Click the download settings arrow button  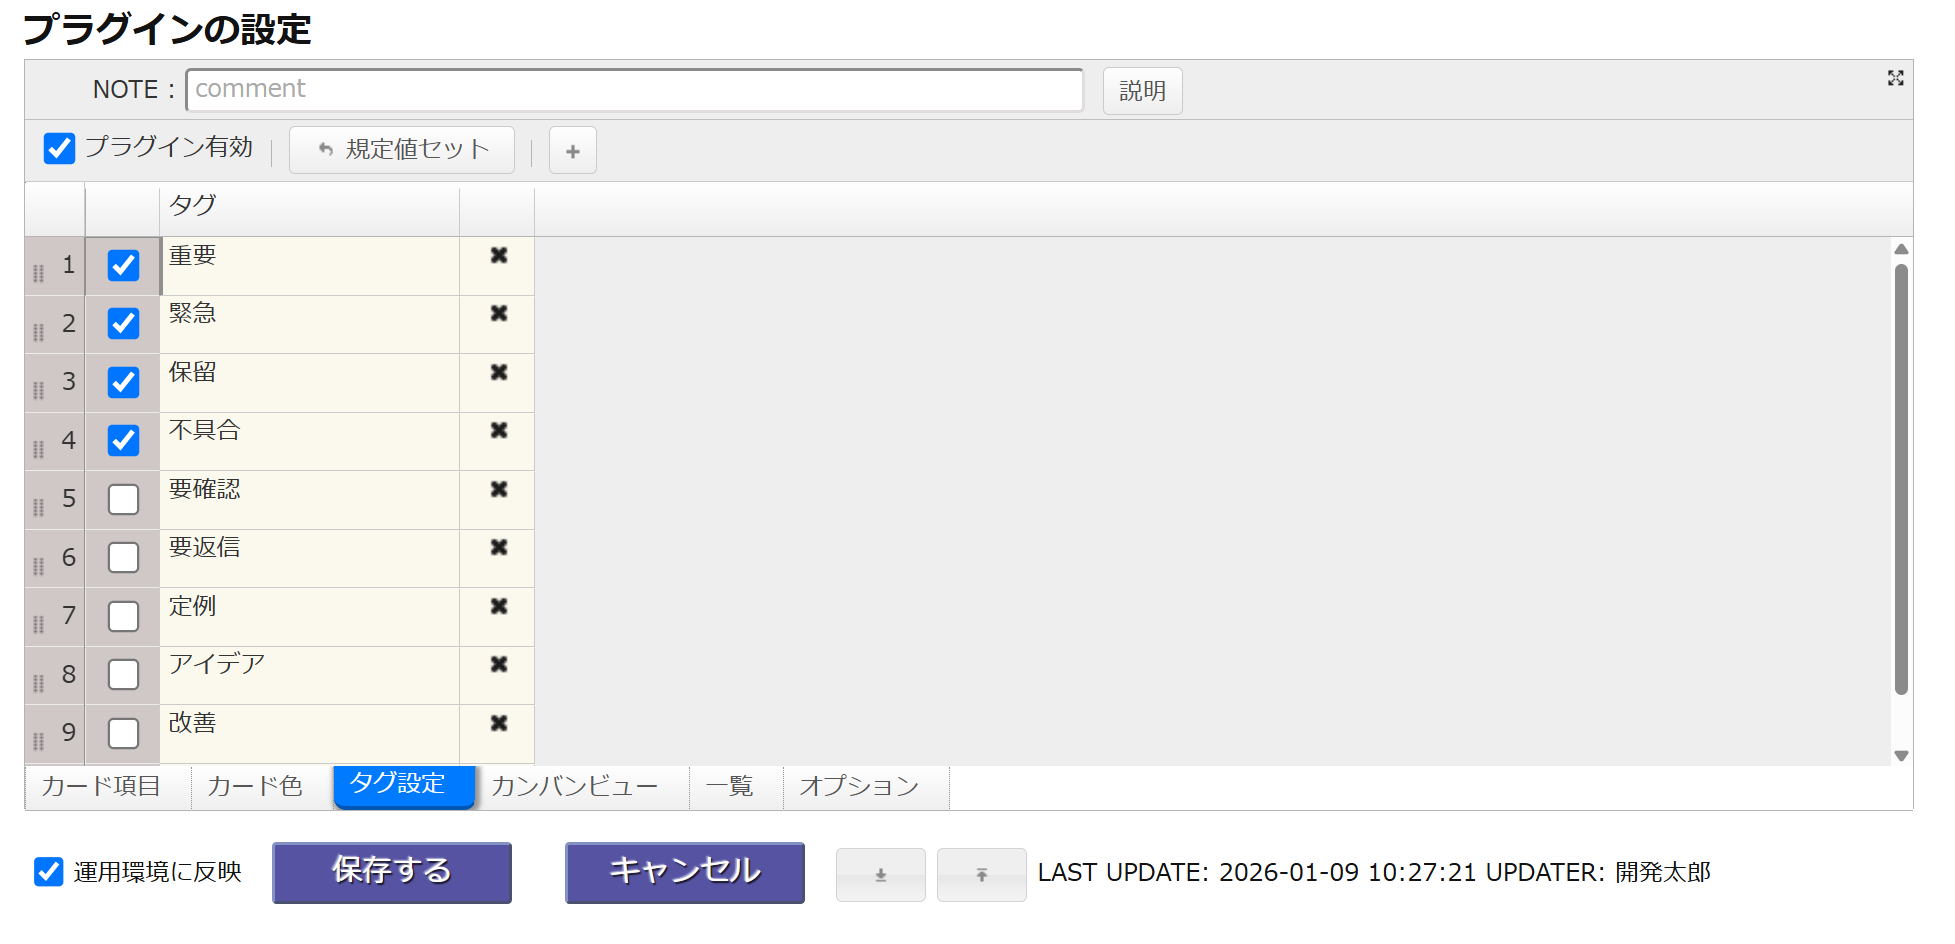(881, 875)
